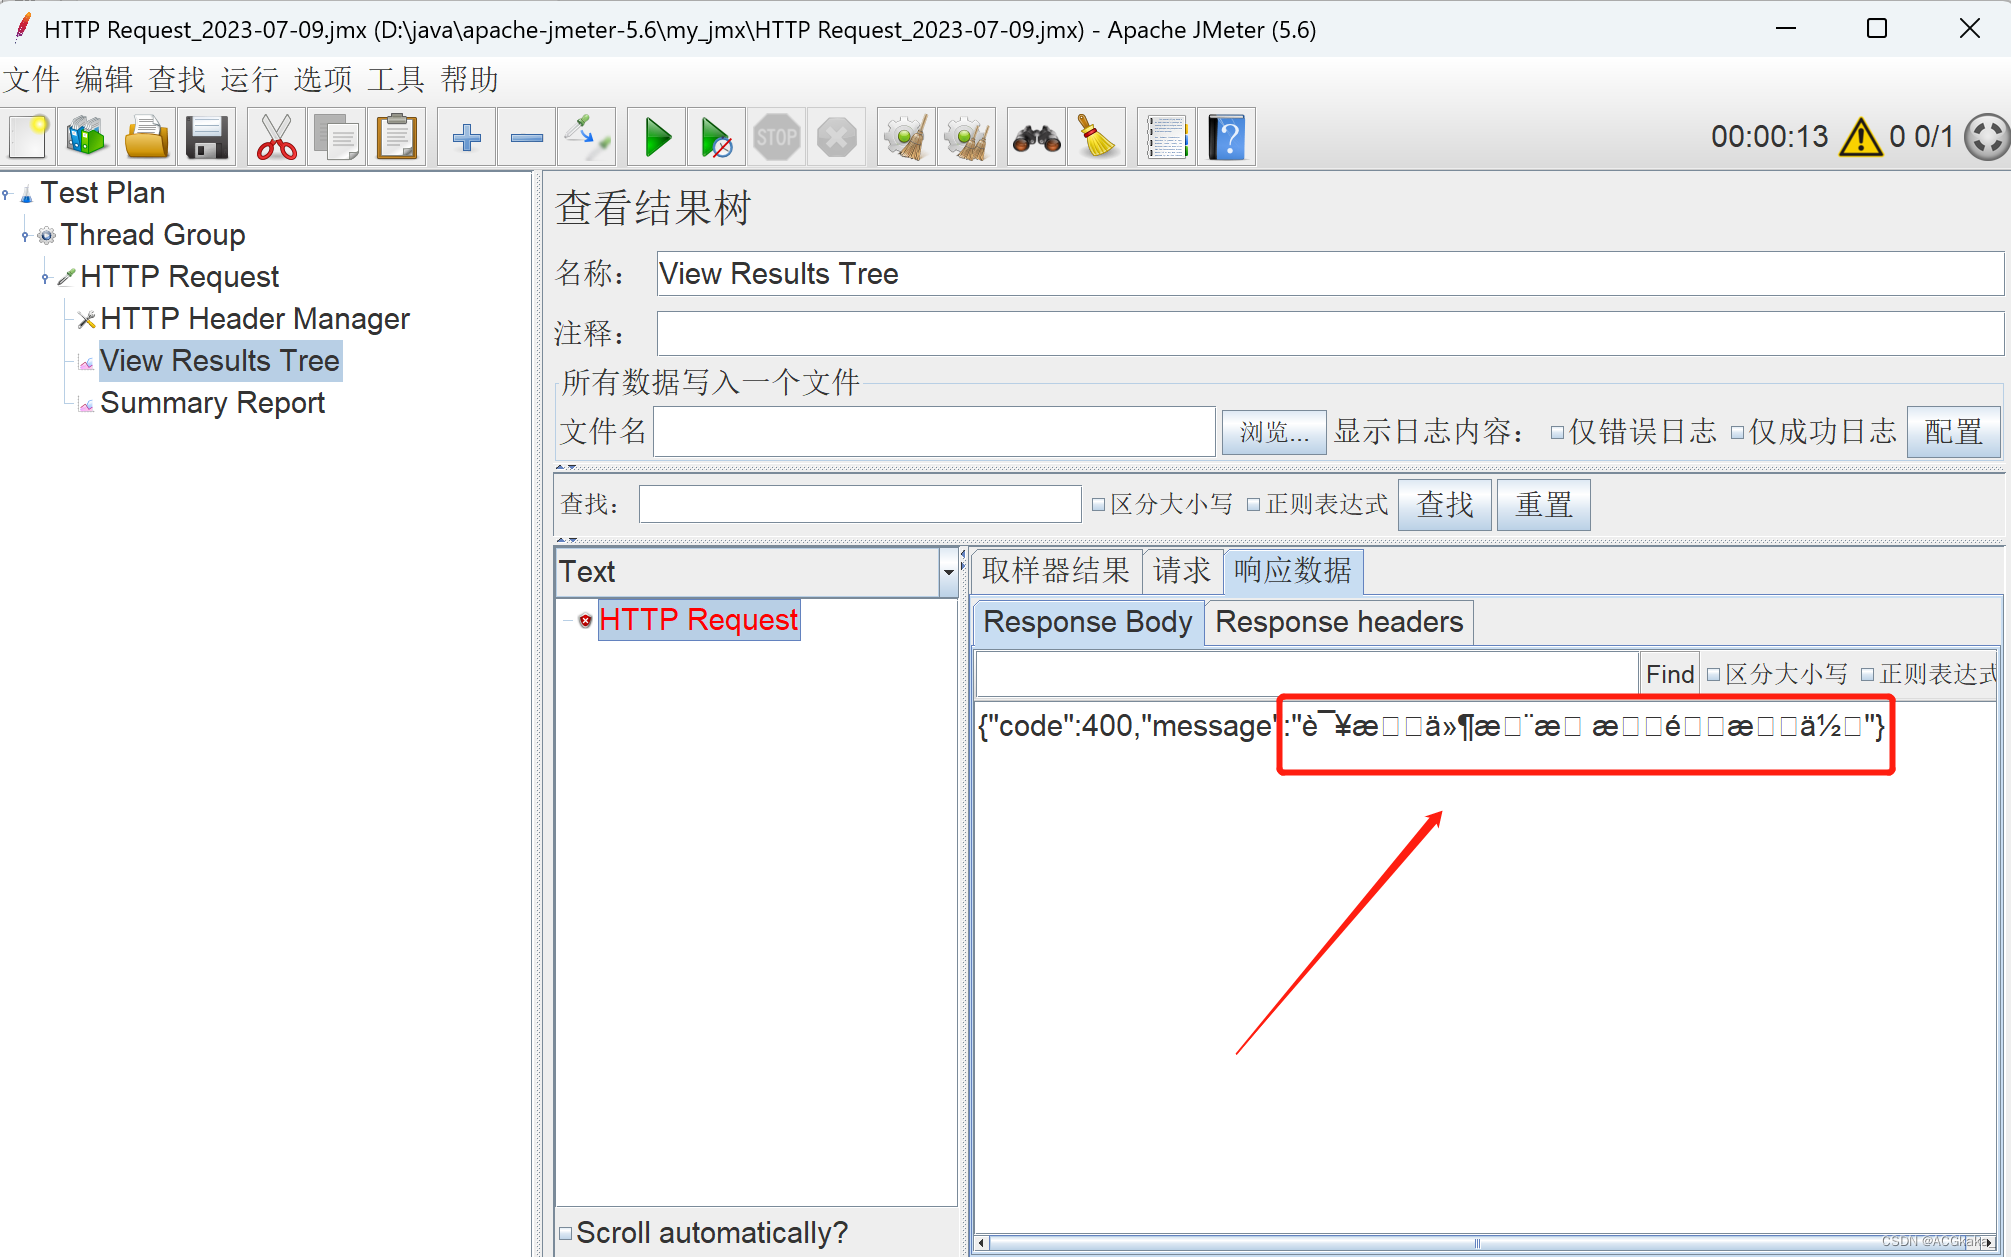Collapse the HTTP Request tree node

coord(46,278)
